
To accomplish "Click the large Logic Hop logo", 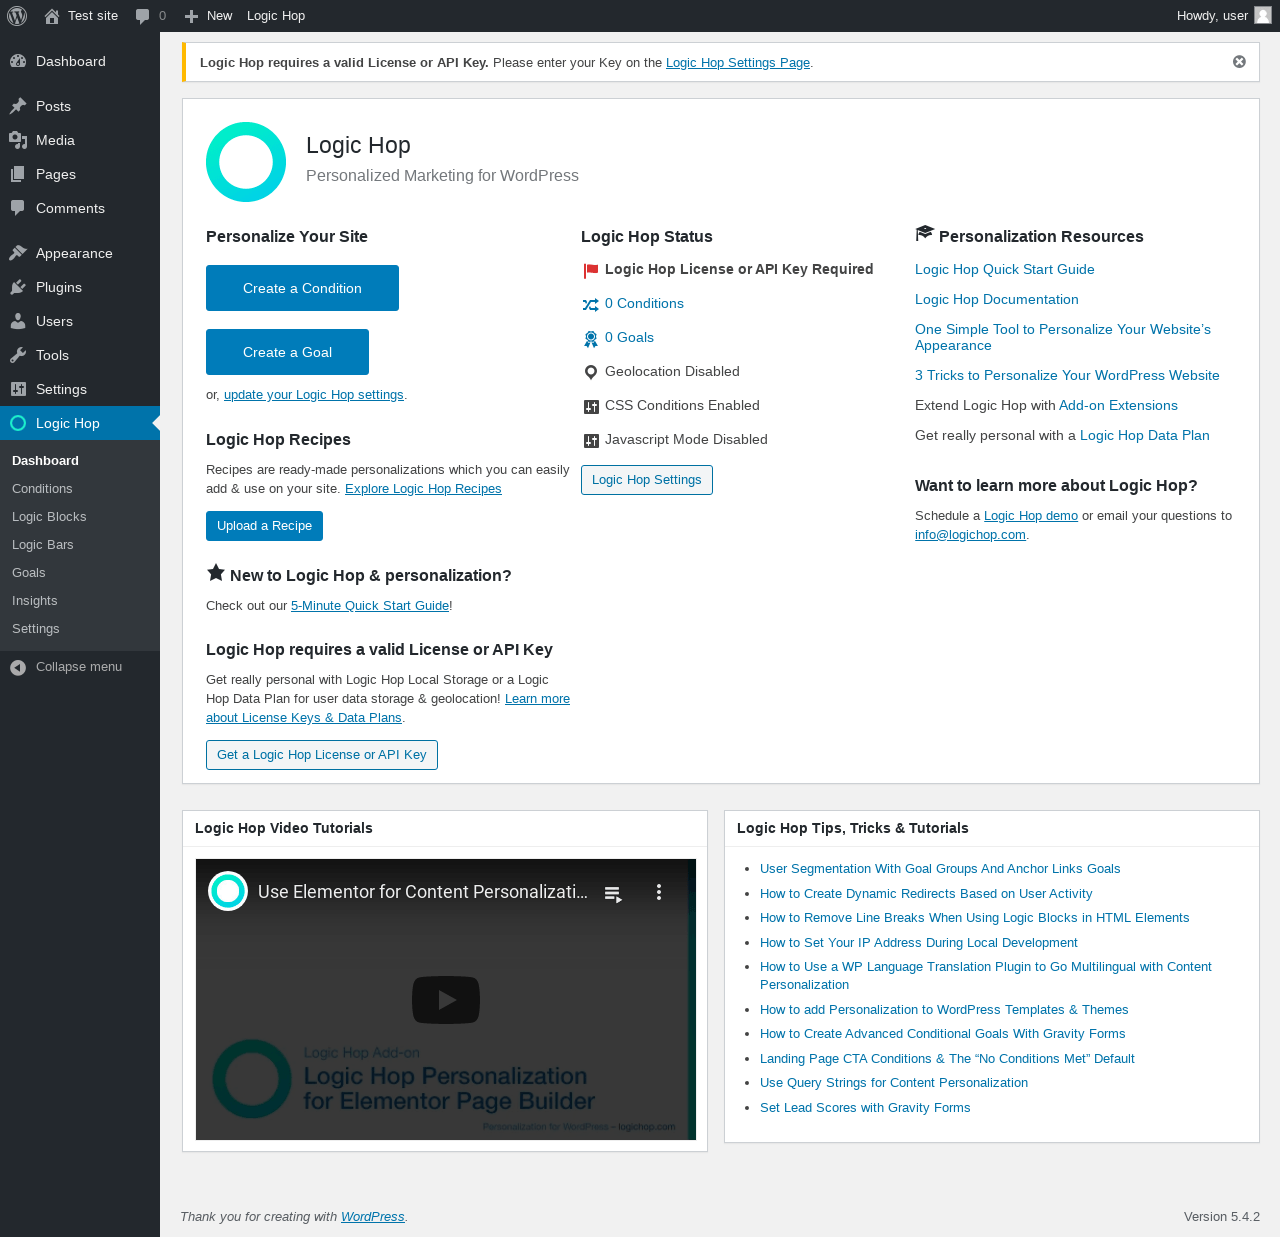I will coord(246,162).
